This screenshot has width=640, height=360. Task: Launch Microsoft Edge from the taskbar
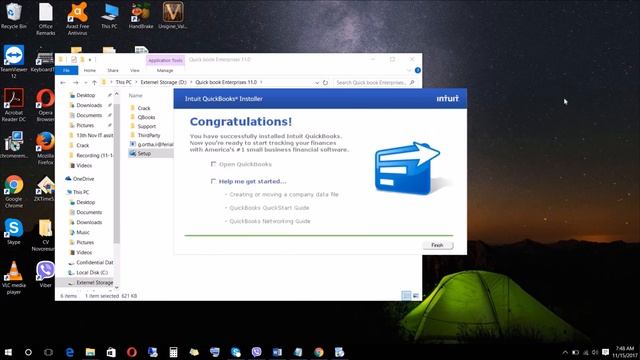point(70,352)
